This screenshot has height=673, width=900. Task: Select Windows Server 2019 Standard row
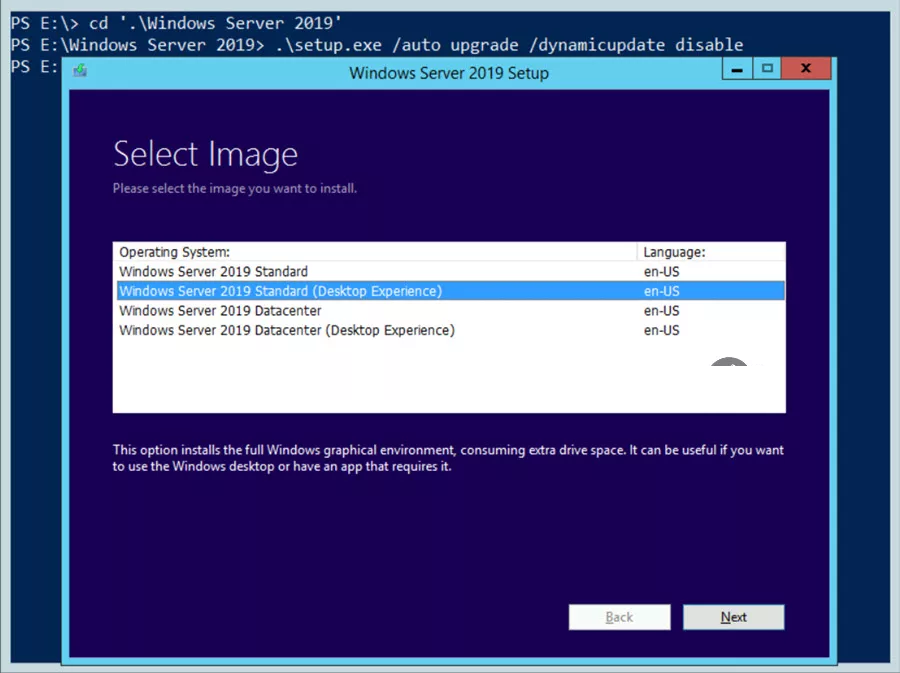[449, 271]
